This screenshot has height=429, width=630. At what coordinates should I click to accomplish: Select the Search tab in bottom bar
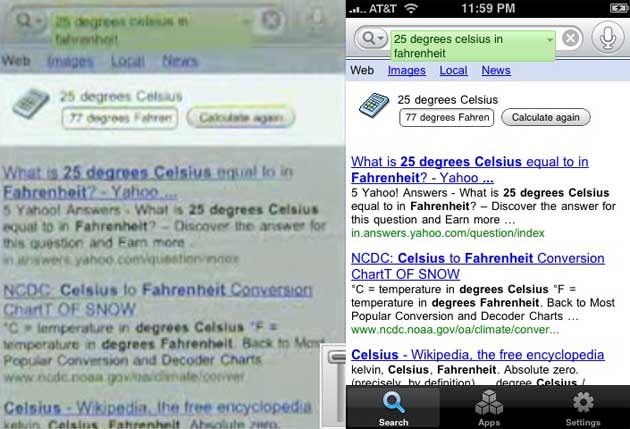(x=393, y=408)
